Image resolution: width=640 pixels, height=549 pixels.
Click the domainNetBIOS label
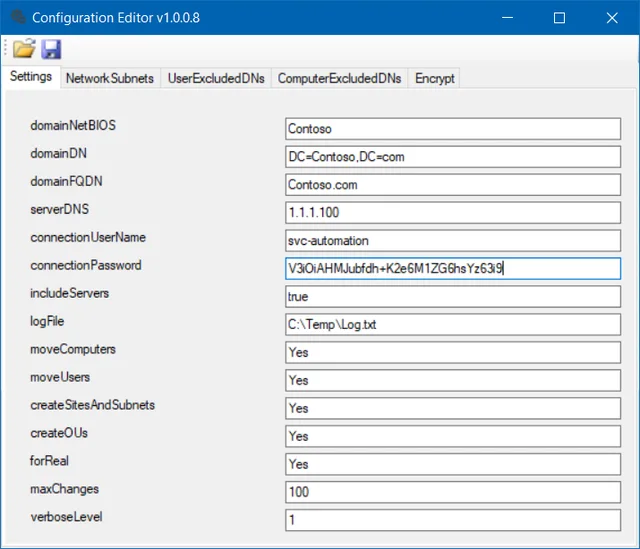73,125
